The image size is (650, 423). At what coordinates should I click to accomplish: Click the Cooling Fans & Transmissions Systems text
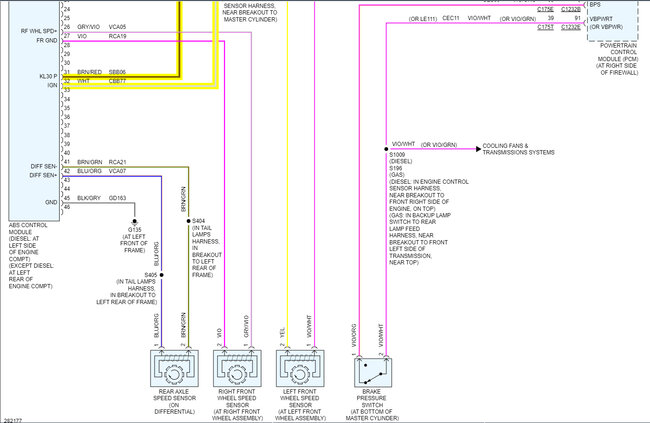click(518, 149)
